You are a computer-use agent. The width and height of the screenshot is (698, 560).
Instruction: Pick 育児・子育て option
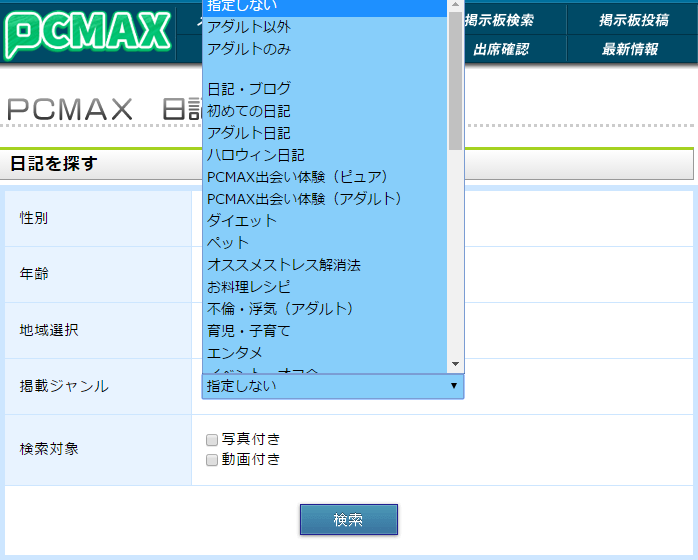pyautogui.click(x=325, y=331)
